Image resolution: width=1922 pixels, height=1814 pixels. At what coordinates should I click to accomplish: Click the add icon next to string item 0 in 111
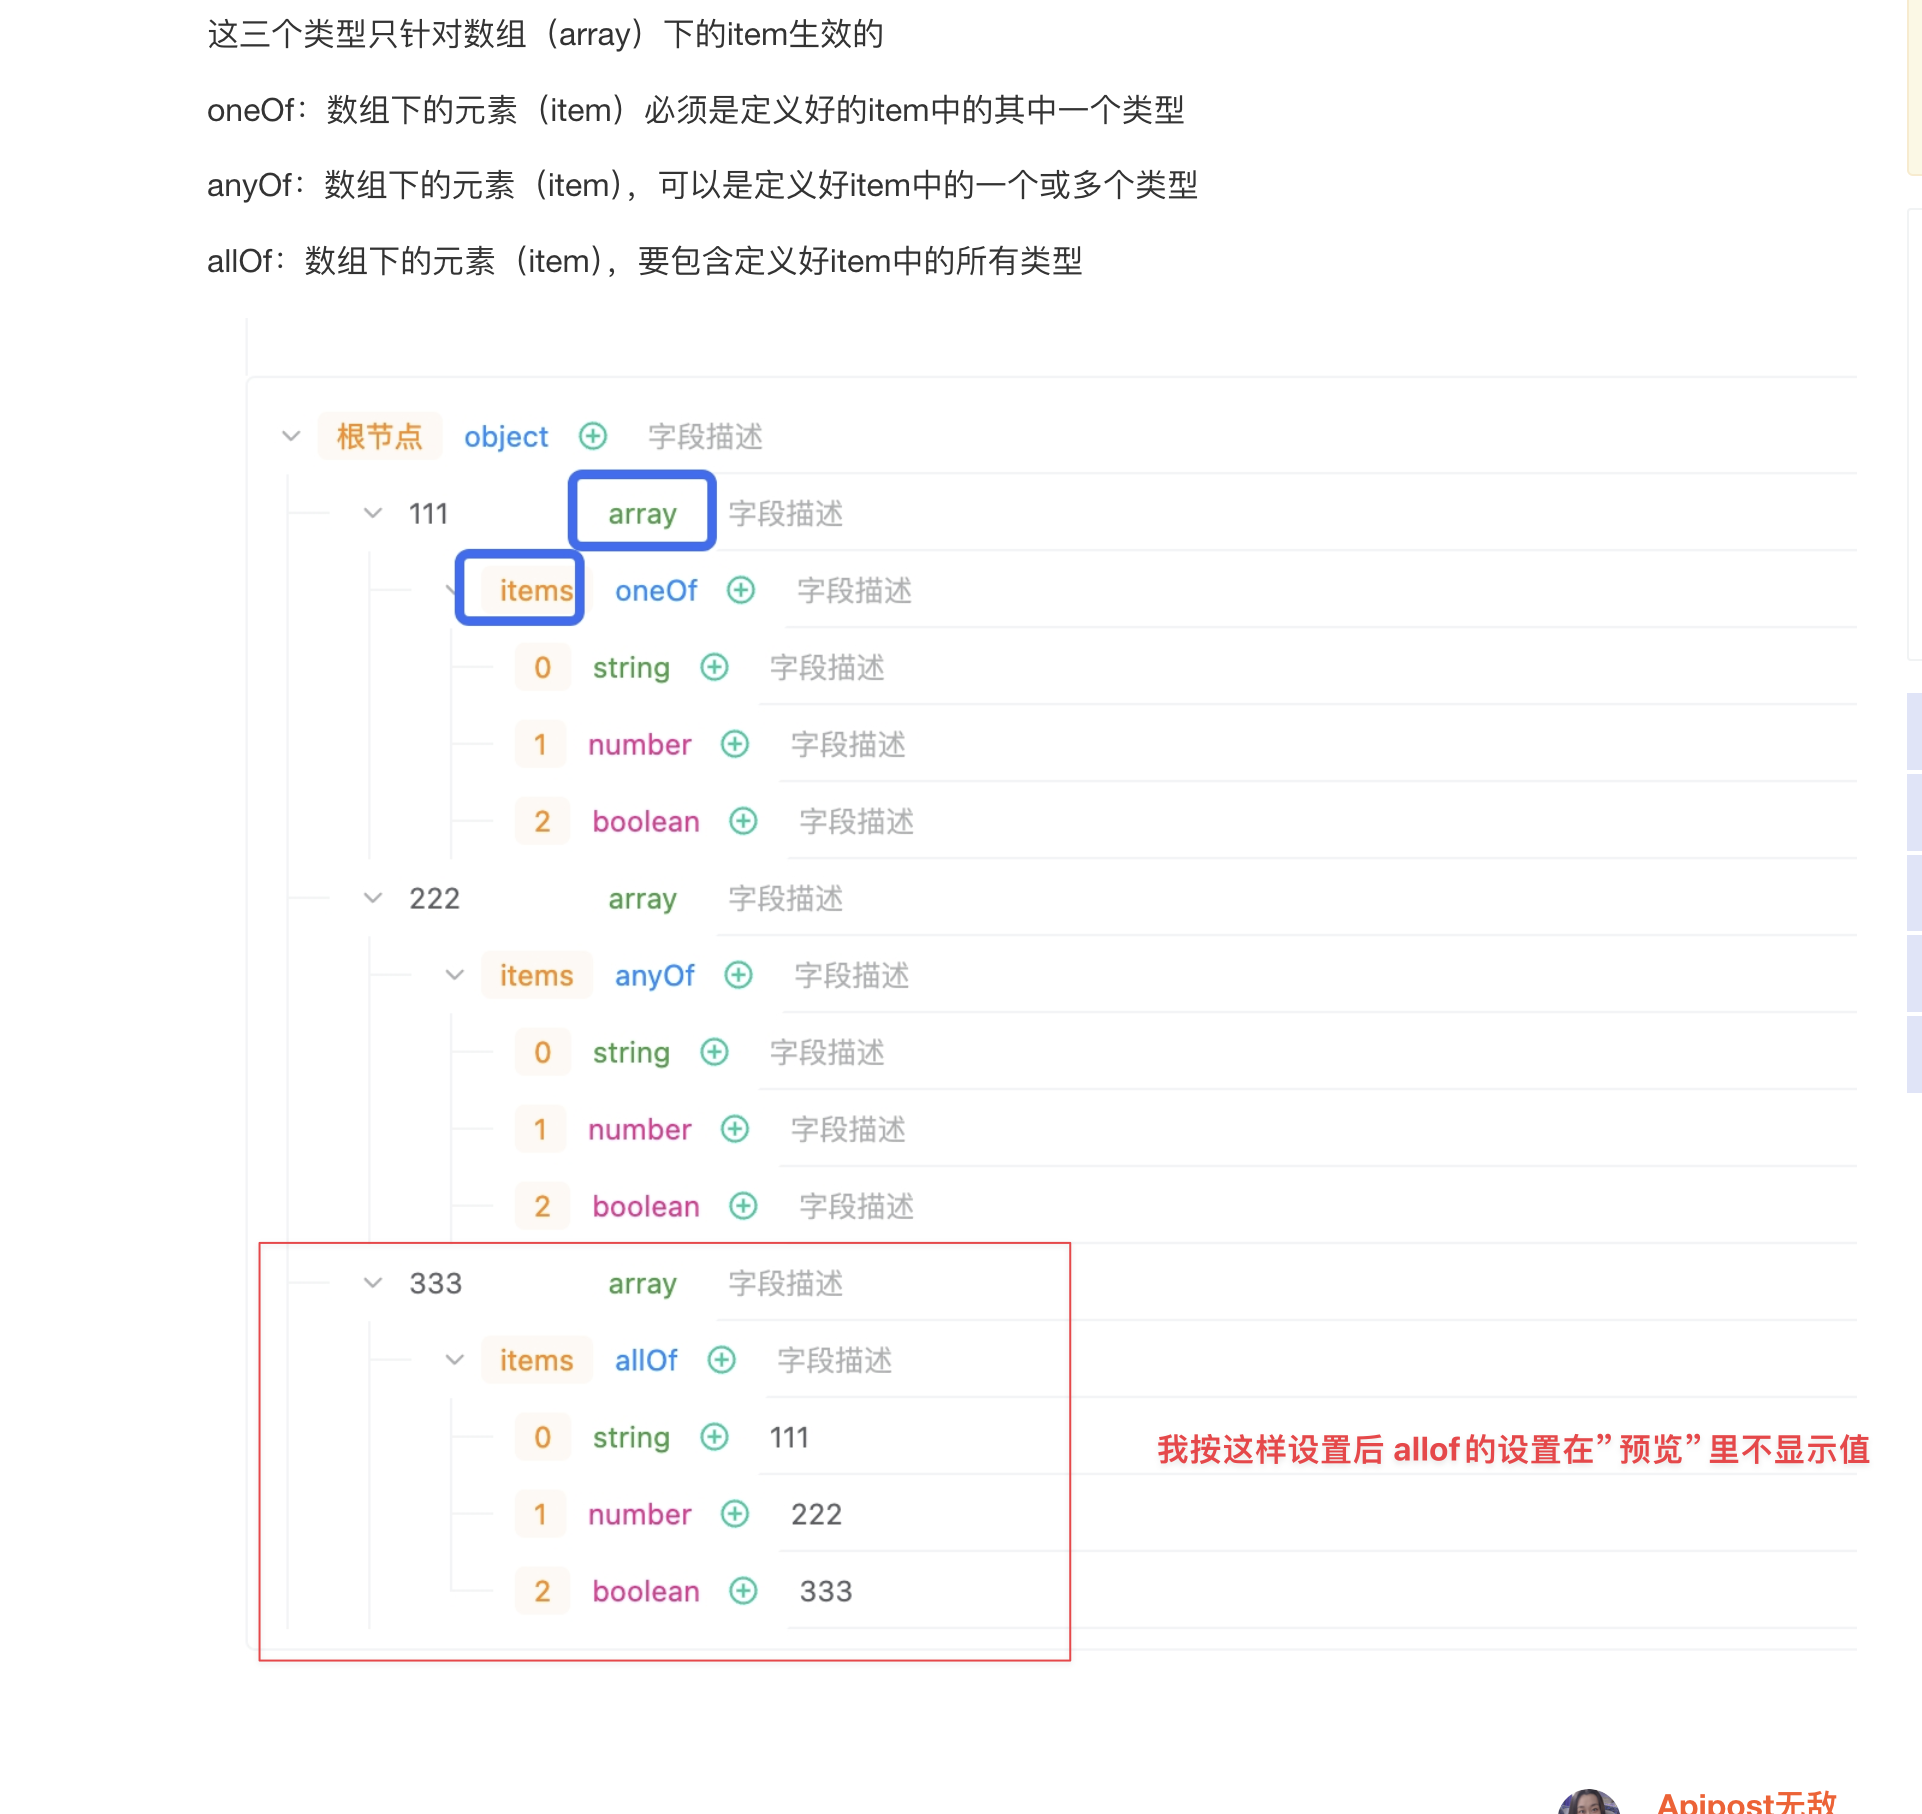(713, 667)
